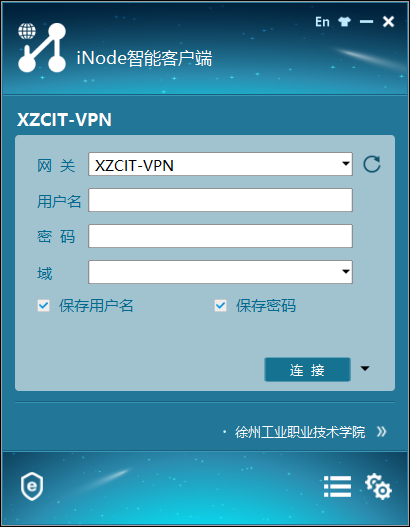The width and height of the screenshot is (410, 527).
Task: Refresh the gateway list with the circular arrow
Action: [x=372, y=164]
